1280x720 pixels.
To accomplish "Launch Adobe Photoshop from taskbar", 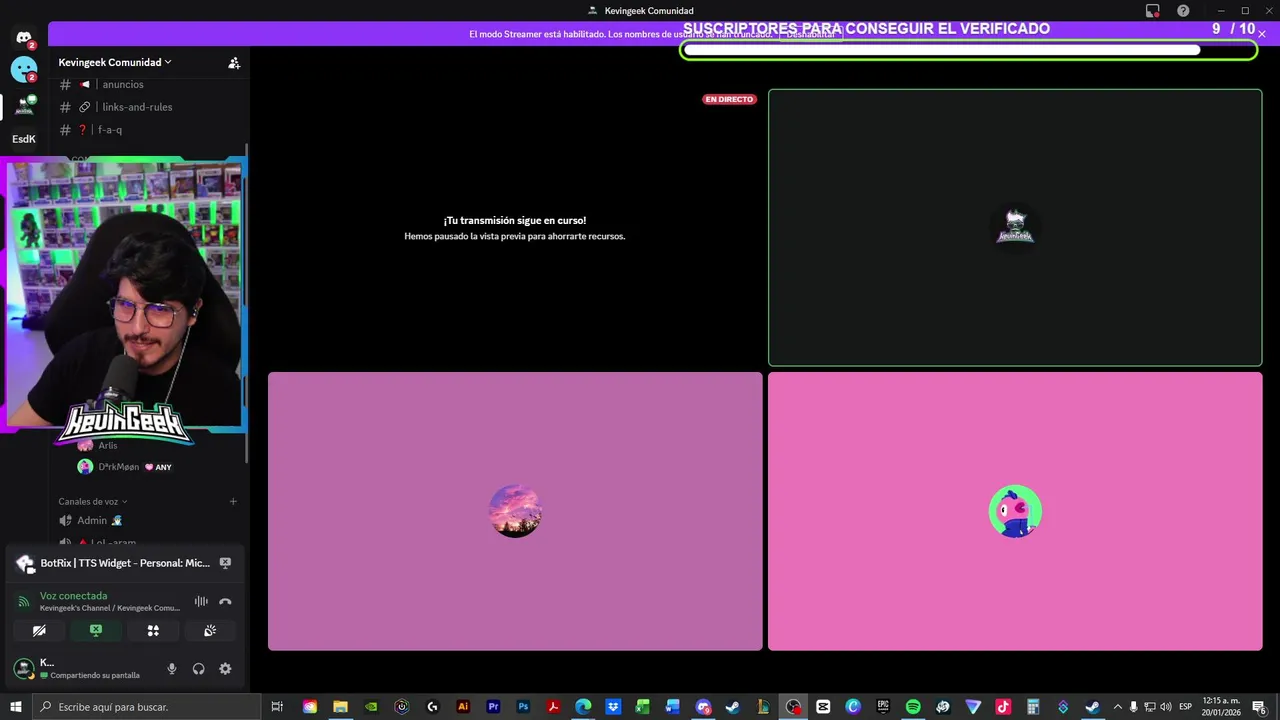I will pyautogui.click(x=523, y=707).
